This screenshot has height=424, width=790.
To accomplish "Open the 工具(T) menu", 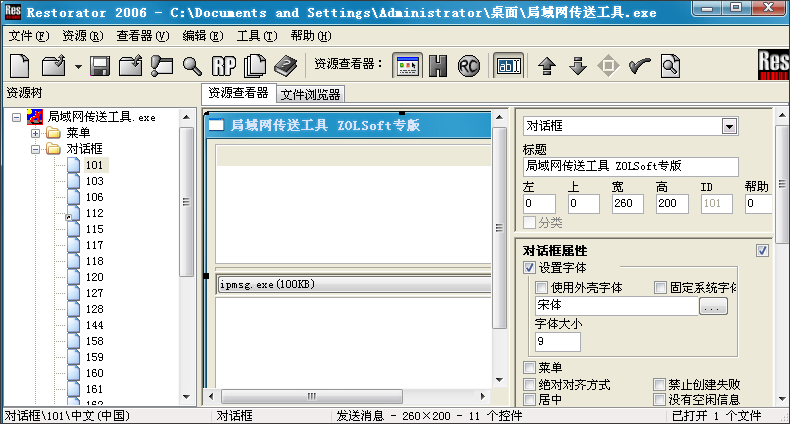I will point(257,36).
